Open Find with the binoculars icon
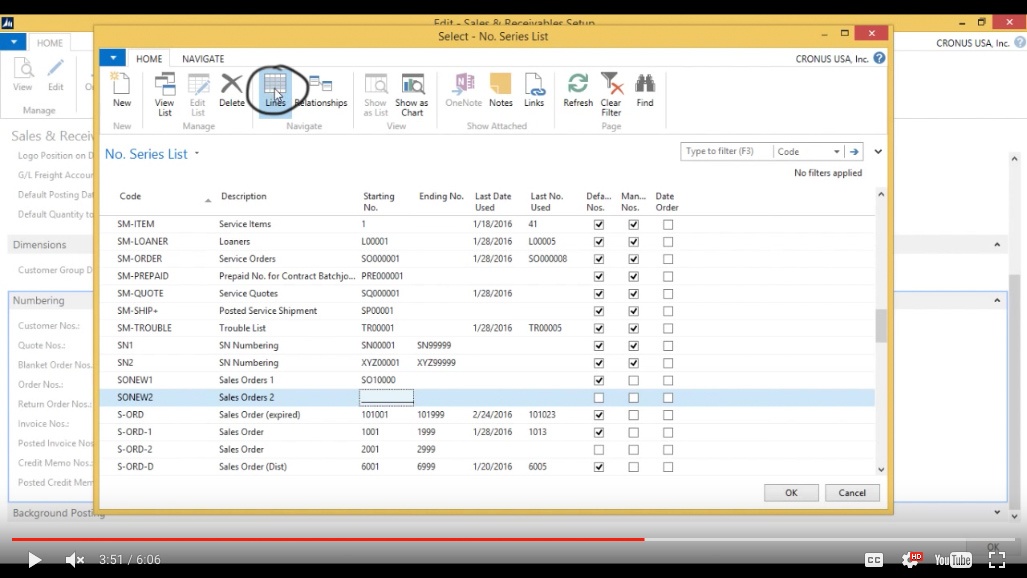This screenshot has width=1027, height=578. (645, 90)
